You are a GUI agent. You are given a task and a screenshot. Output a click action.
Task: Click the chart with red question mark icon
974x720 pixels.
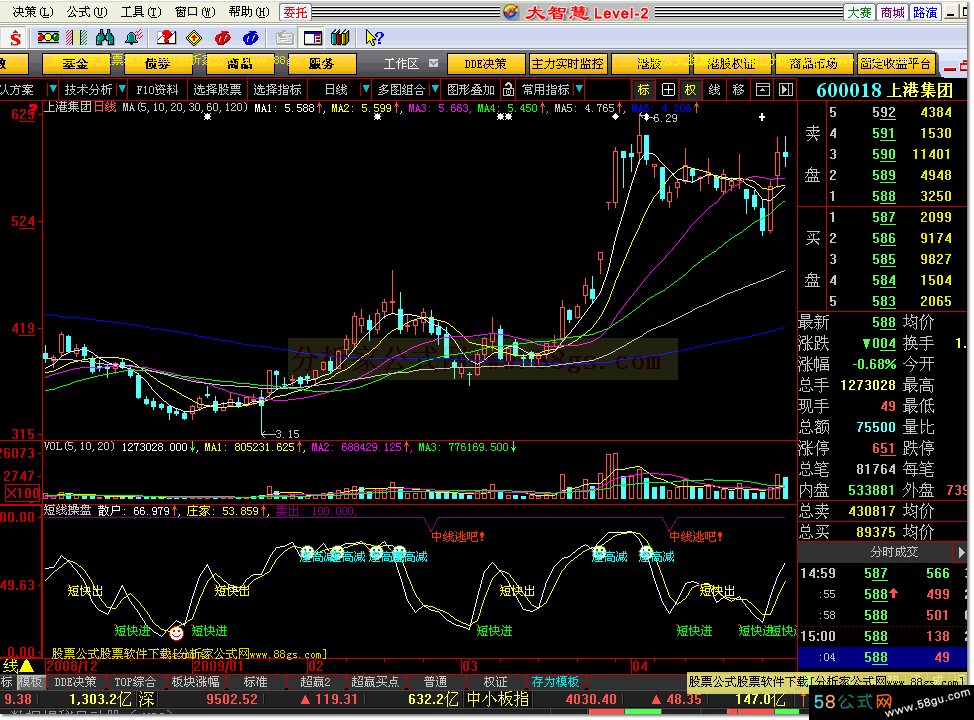(x=166, y=38)
